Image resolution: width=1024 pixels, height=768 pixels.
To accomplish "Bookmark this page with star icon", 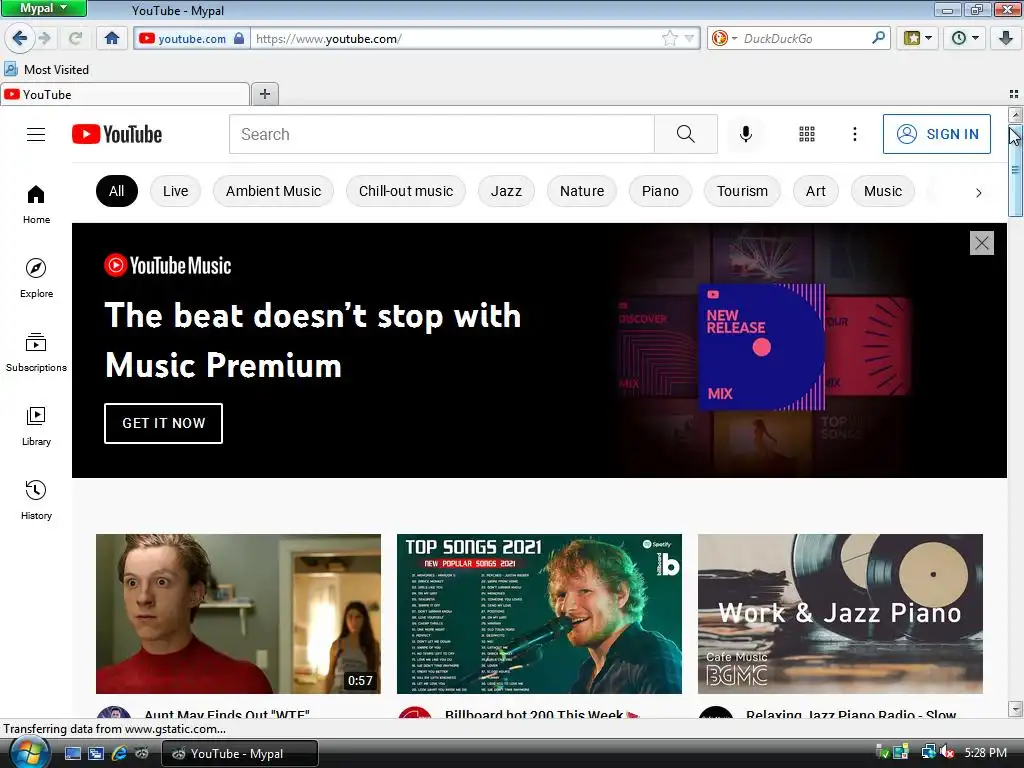I will click(x=669, y=39).
